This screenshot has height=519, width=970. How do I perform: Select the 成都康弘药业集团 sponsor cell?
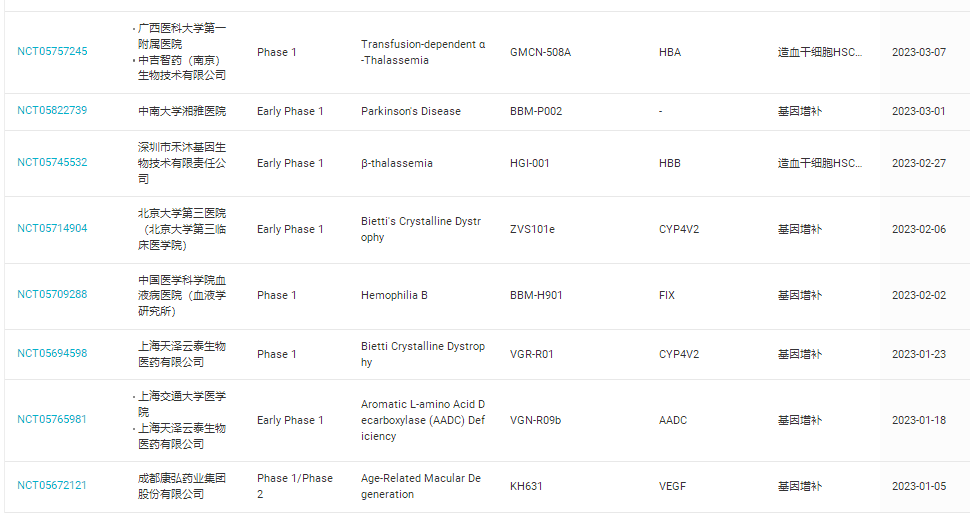tap(182, 486)
